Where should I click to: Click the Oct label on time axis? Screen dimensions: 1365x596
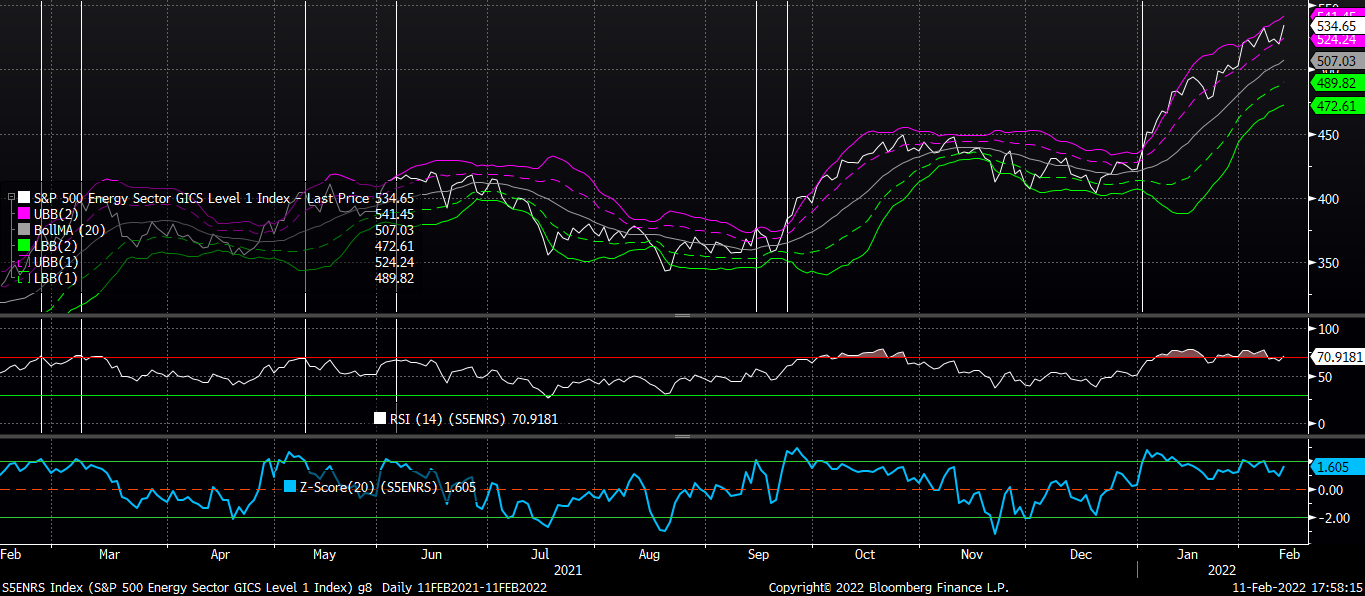click(x=865, y=554)
